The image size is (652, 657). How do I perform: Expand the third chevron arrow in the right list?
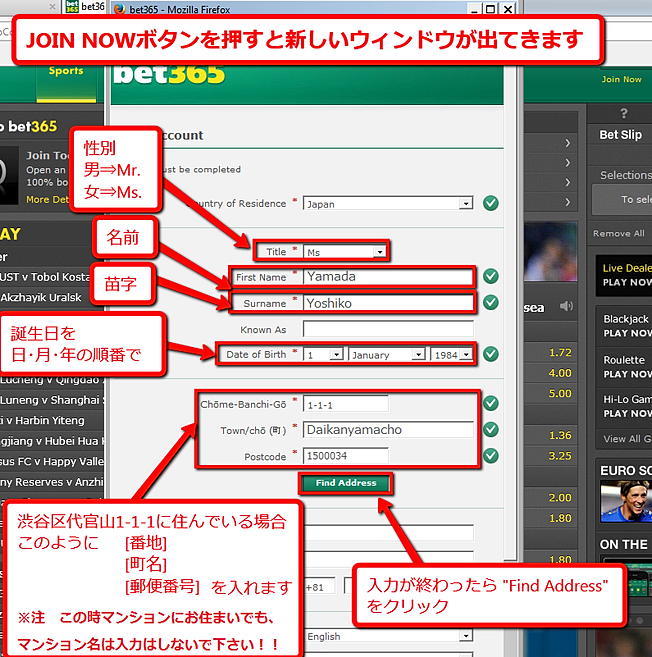click(x=567, y=182)
